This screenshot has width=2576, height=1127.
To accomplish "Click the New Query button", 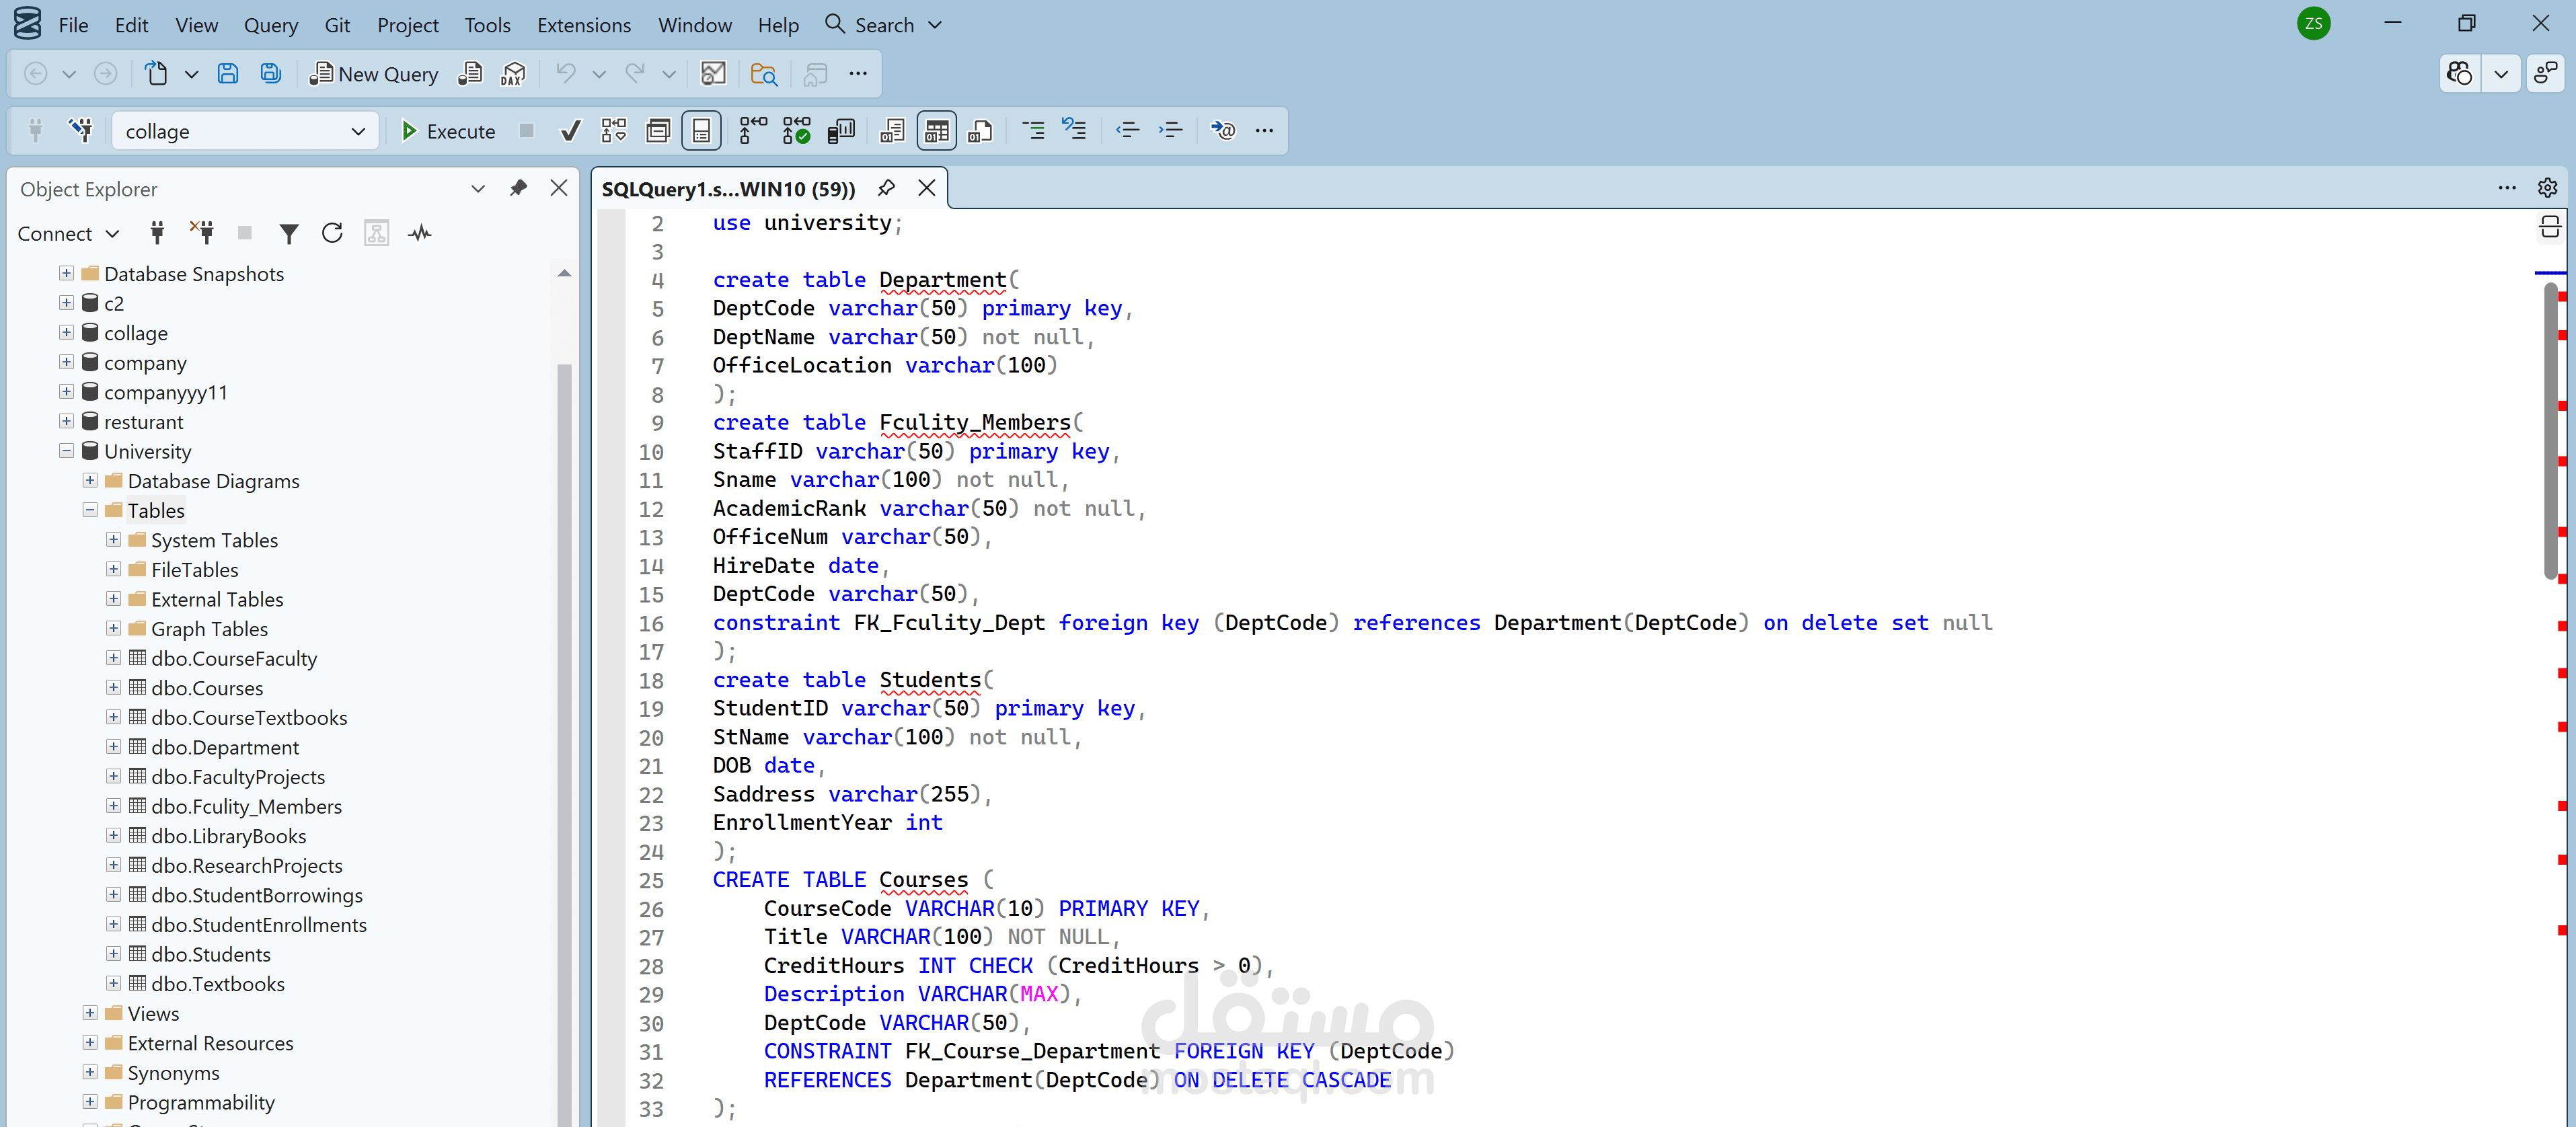I will 375,74.
